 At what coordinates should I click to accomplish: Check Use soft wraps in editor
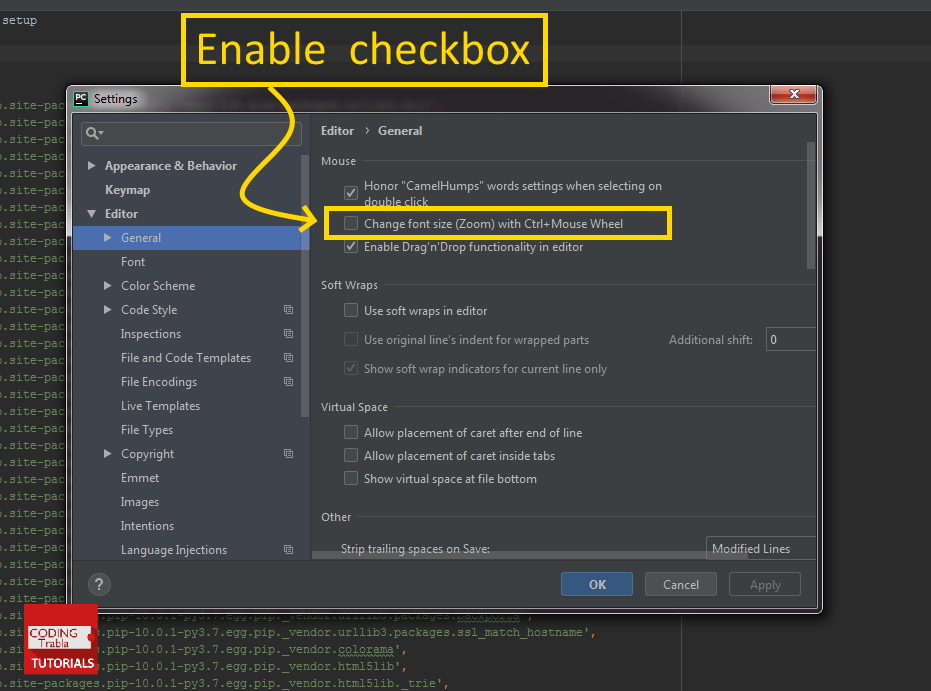tap(351, 310)
